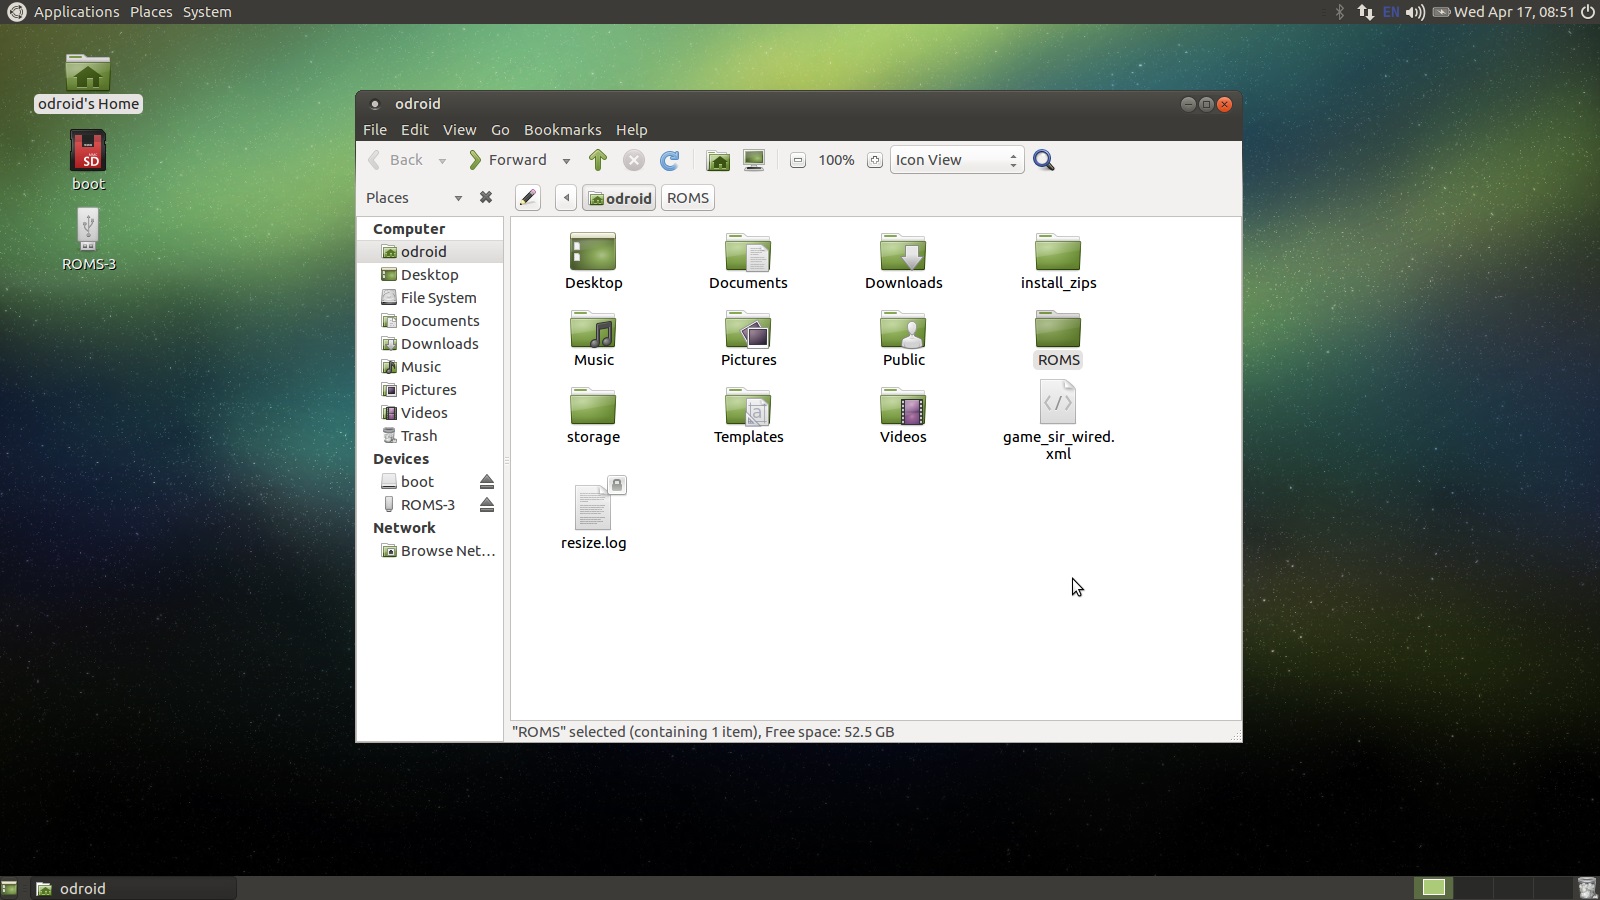This screenshot has width=1600, height=900.
Task: Select File System in the sidebar
Action: tap(438, 298)
